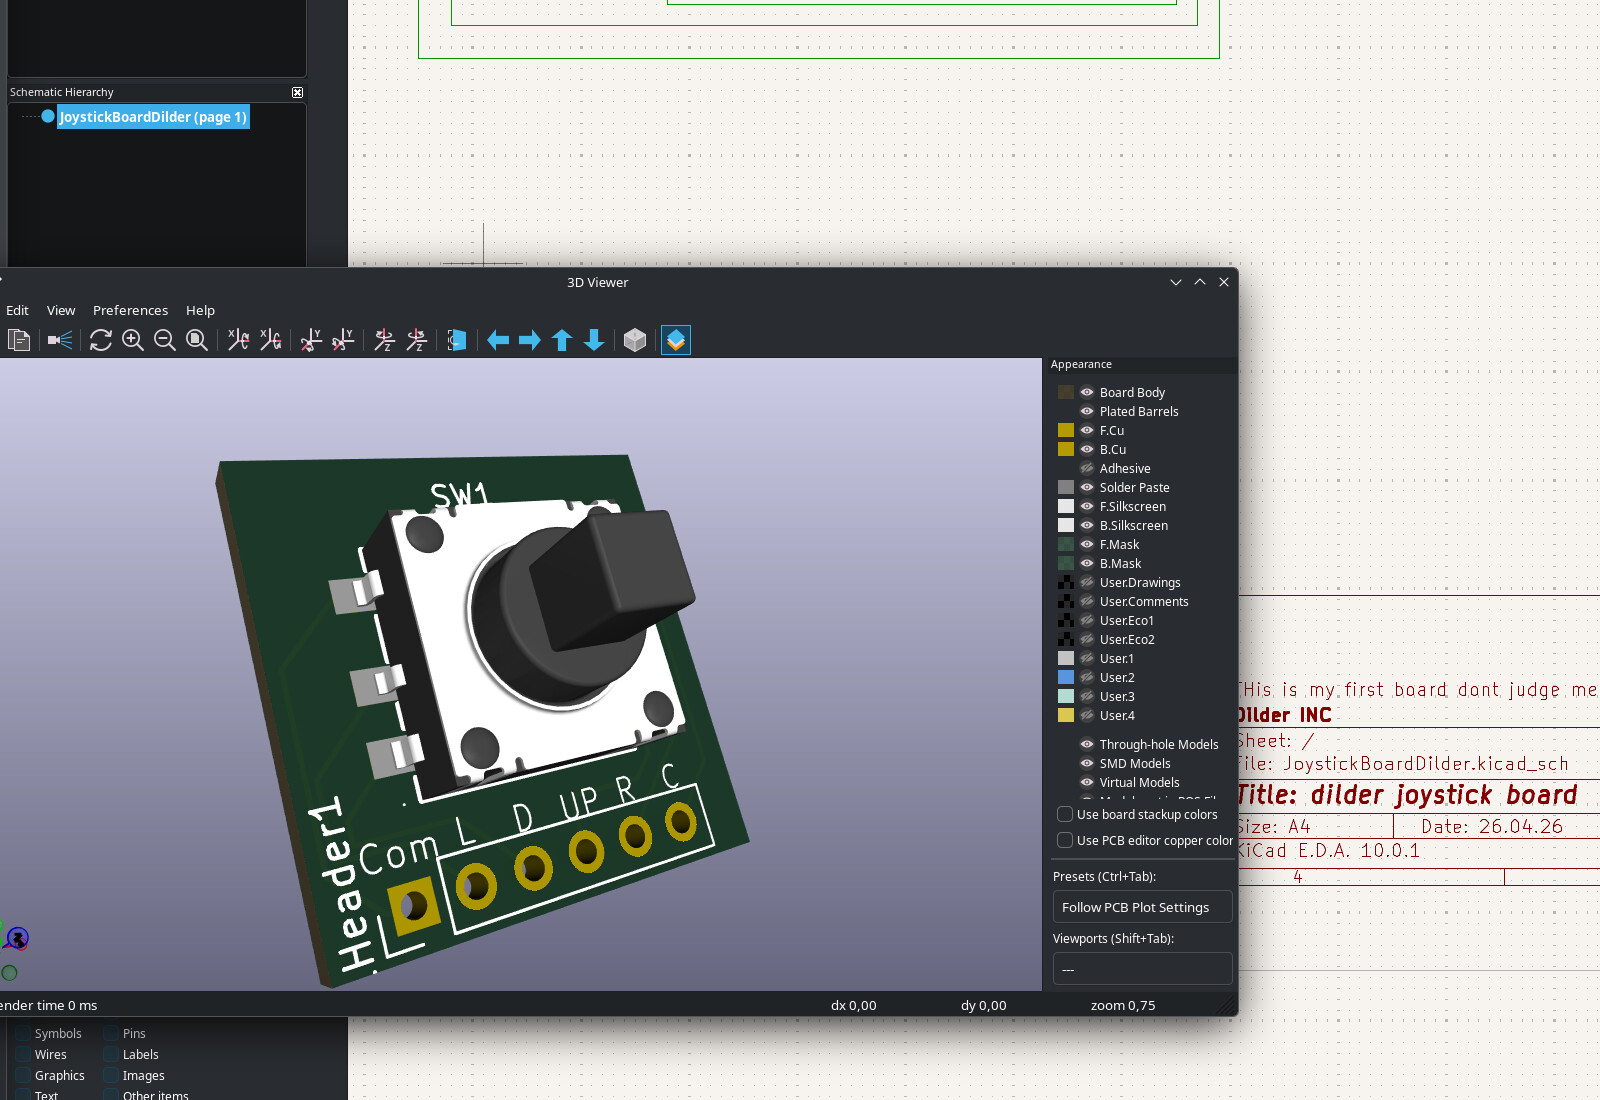Toggle Pins selection filter checkbox
Viewport: 1600px width, 1100px height.
point(111,1033)
